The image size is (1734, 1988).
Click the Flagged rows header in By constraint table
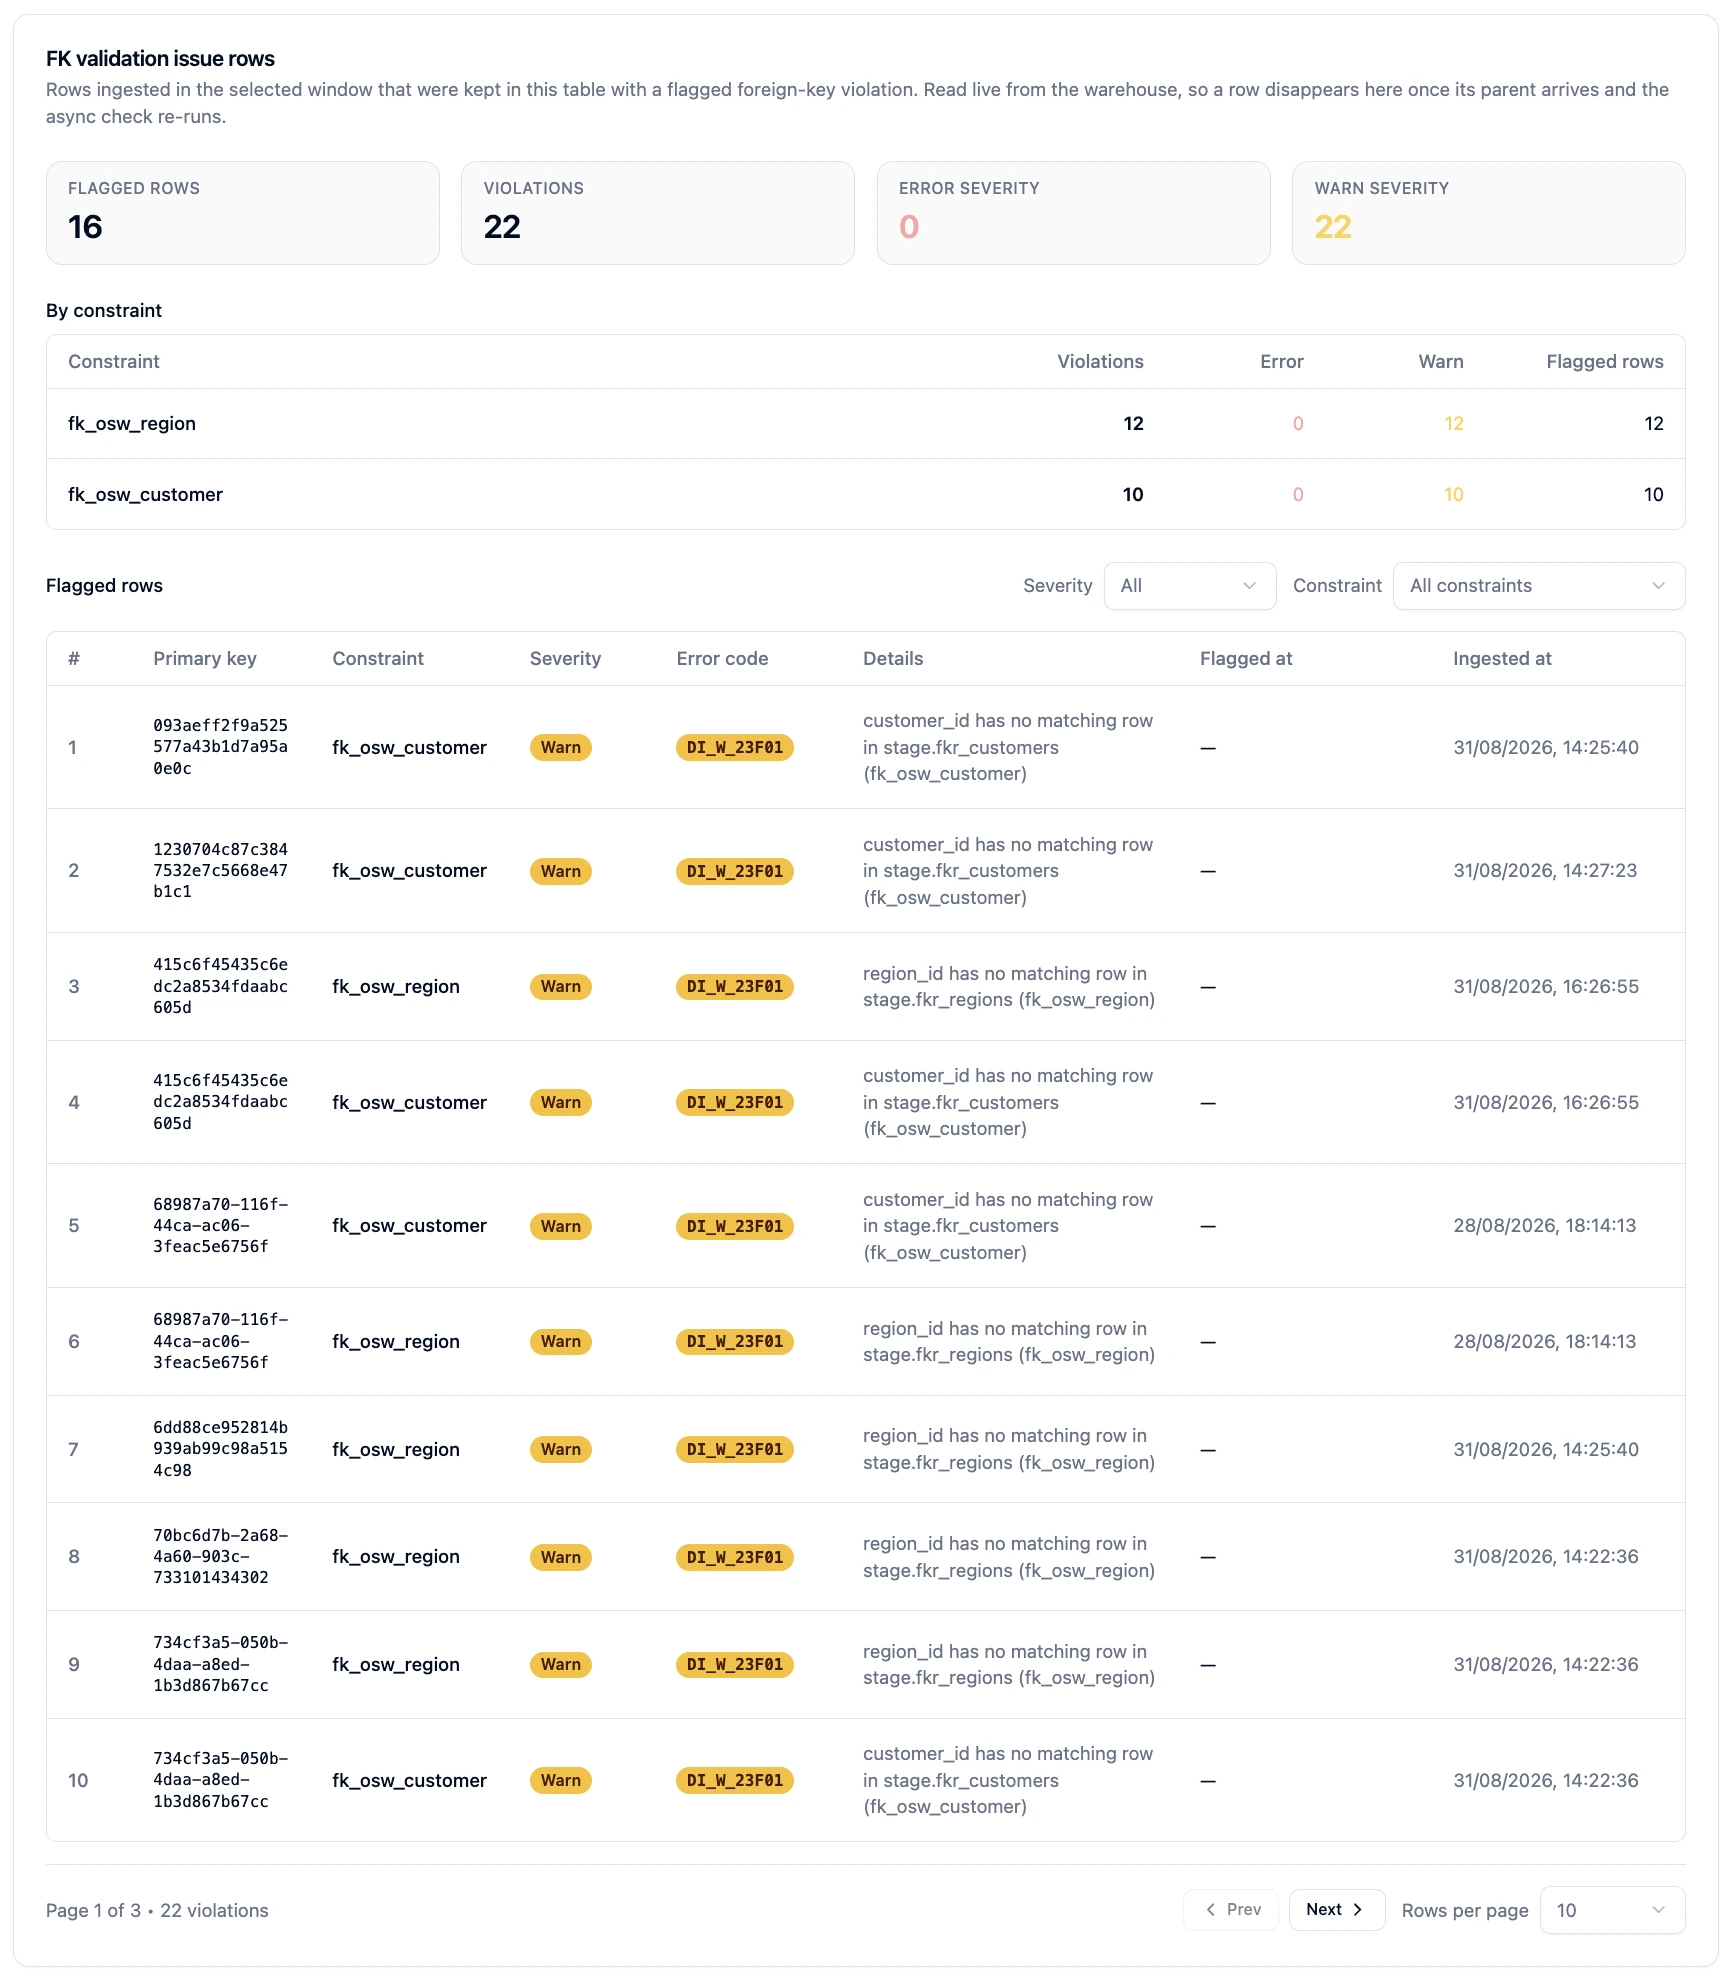point(1604,362)
